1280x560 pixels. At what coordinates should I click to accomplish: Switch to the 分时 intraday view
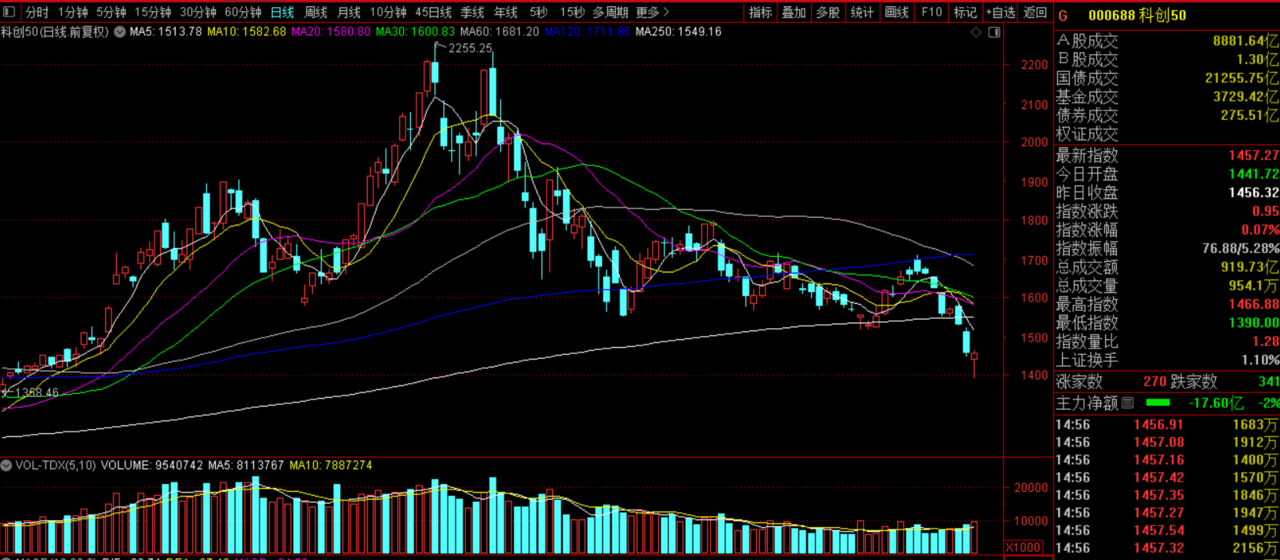(36, 13)
